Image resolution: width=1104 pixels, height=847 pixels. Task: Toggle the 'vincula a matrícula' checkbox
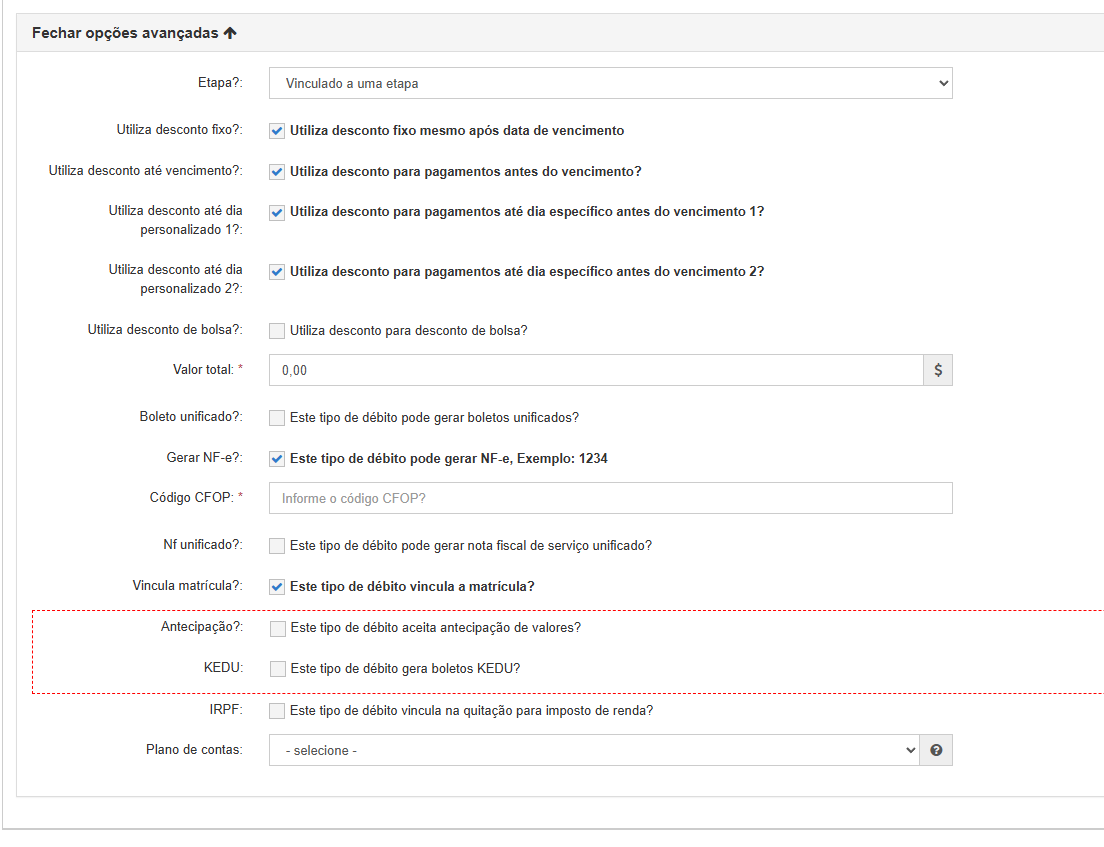click(x=277, y=587)
